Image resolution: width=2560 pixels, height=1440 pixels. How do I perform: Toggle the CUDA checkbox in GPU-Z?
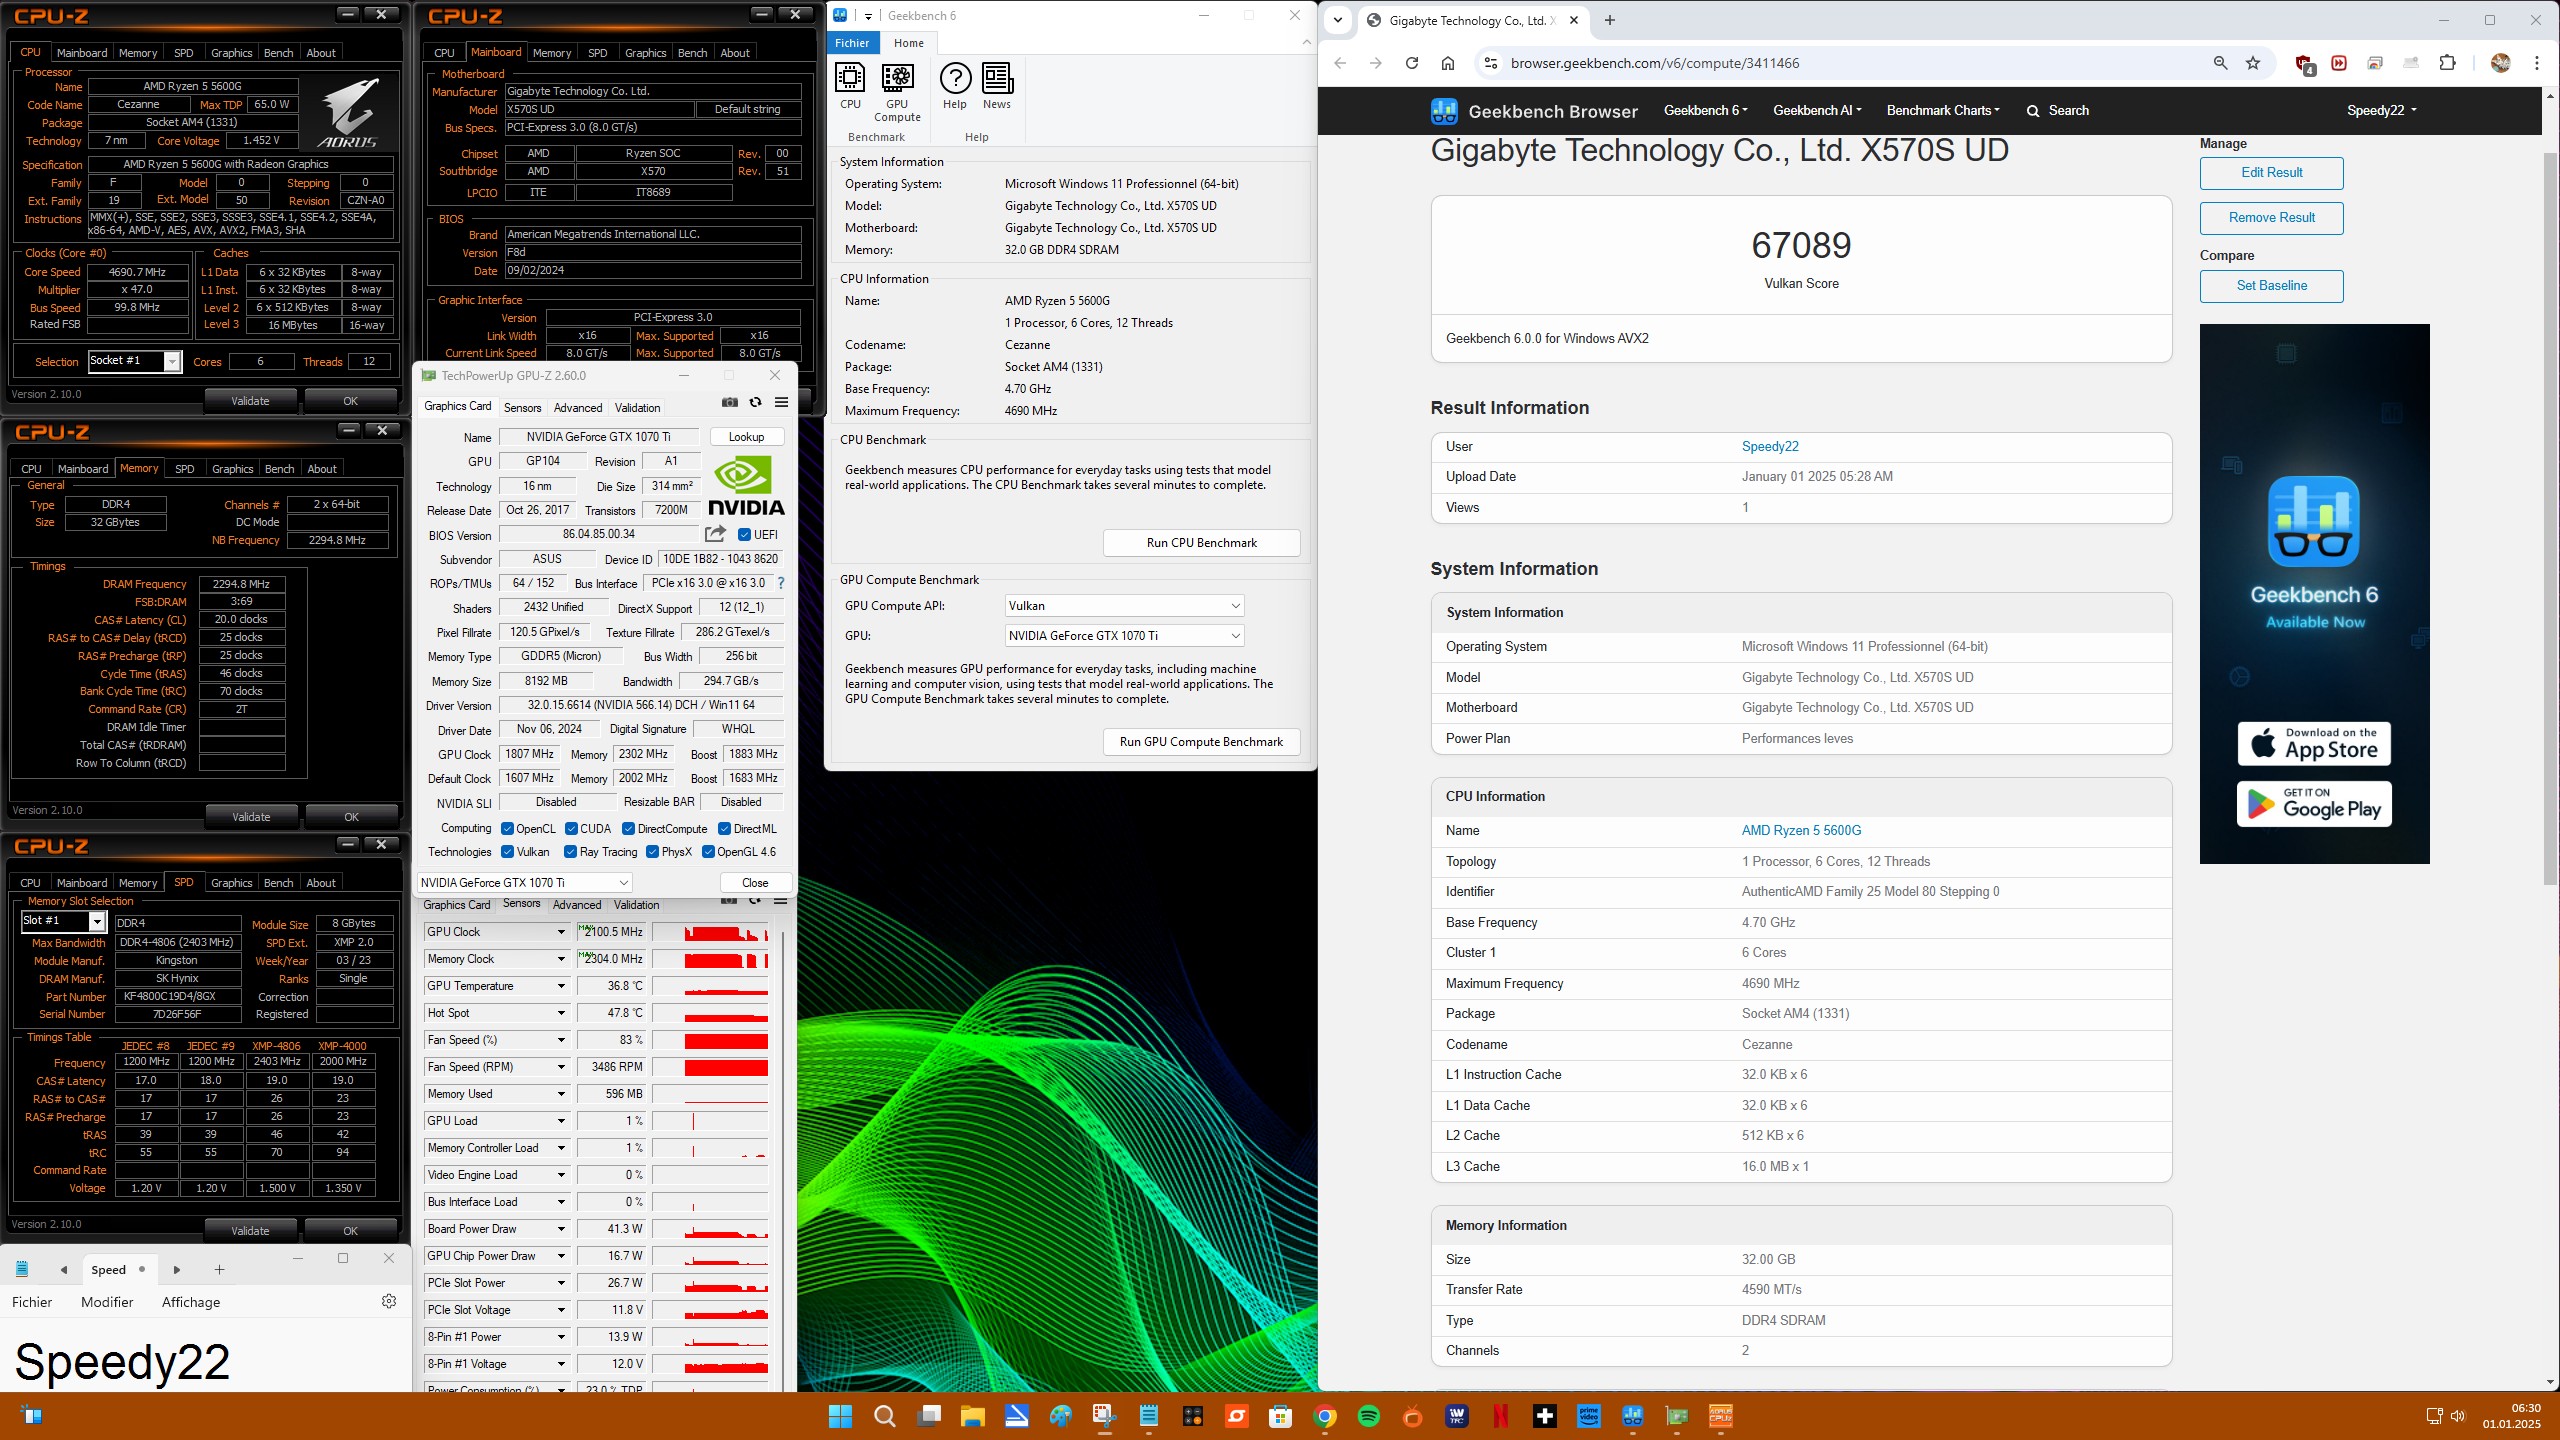pyautogui.click(x=571, y=829)
